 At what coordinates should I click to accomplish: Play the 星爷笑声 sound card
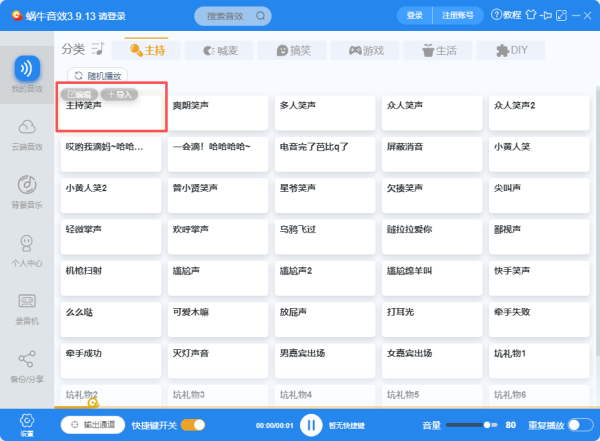pos(325,195)
